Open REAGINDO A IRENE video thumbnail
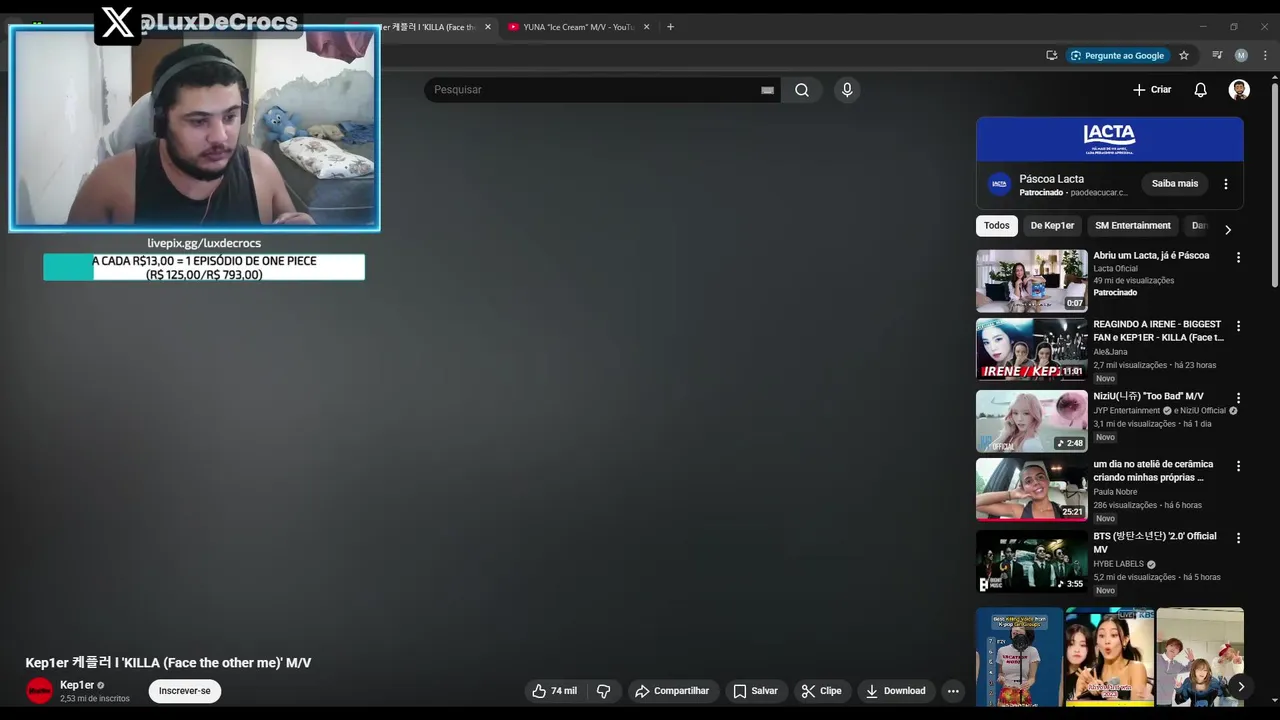Viewport: 1280px width, 720px height. pyautogui.click(x=1032, y=350)
